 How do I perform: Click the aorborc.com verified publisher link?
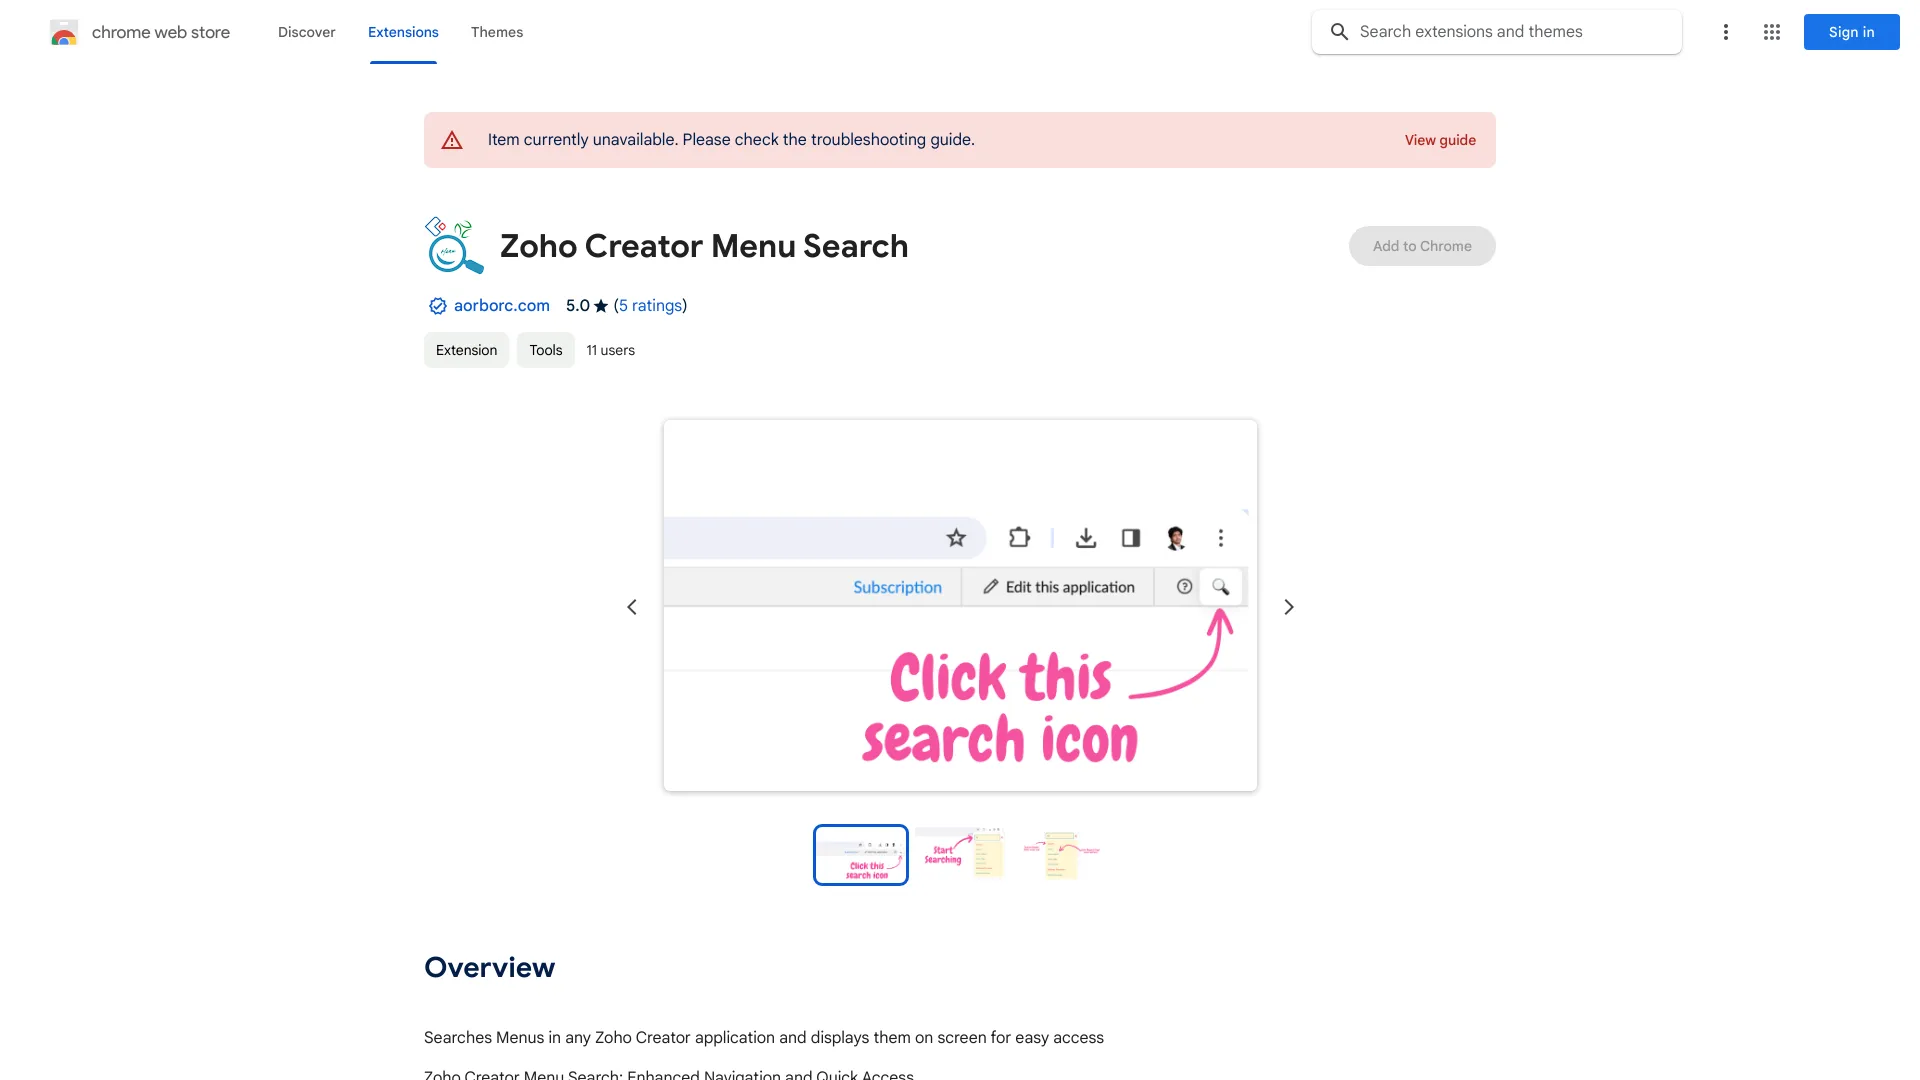501,305
